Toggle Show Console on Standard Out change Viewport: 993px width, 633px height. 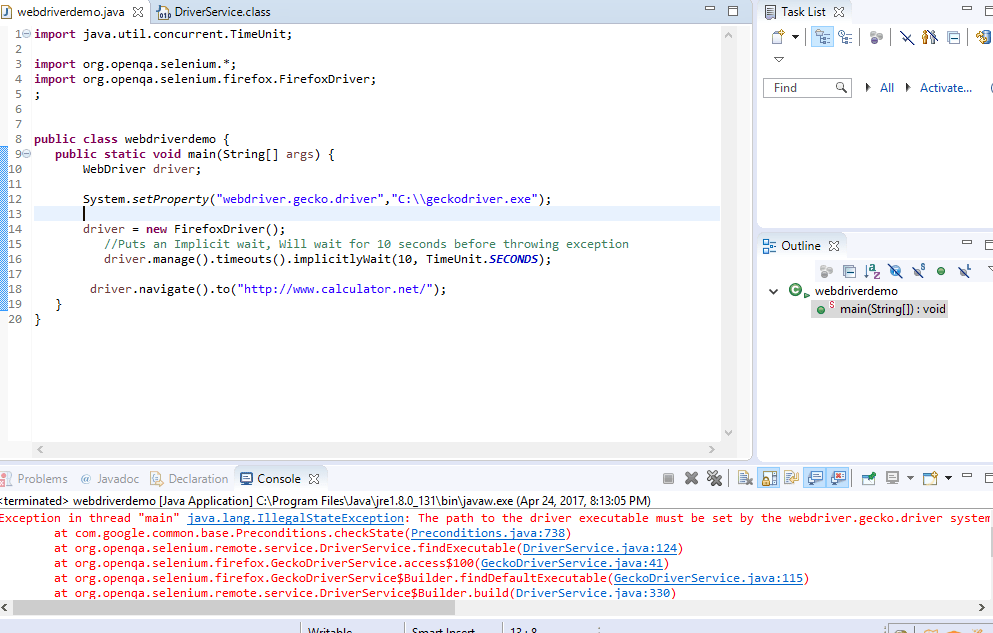816,479
